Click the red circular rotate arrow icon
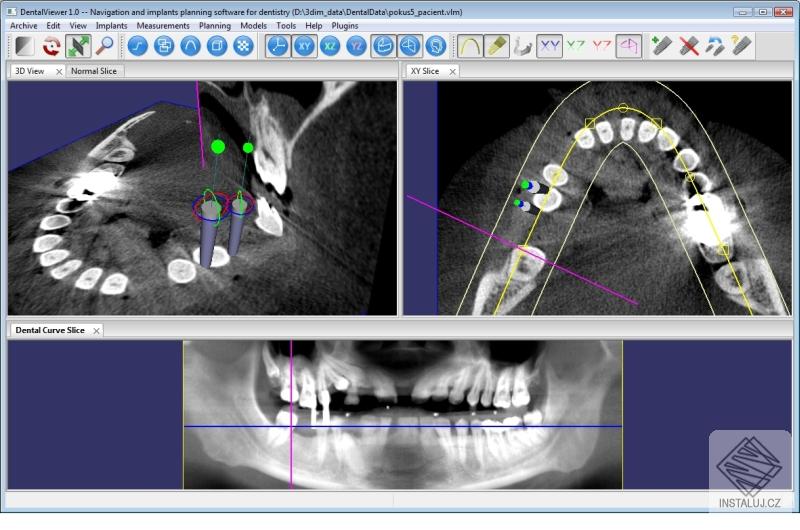This screenshot has height=530, width=800. [x=52, y=46]
